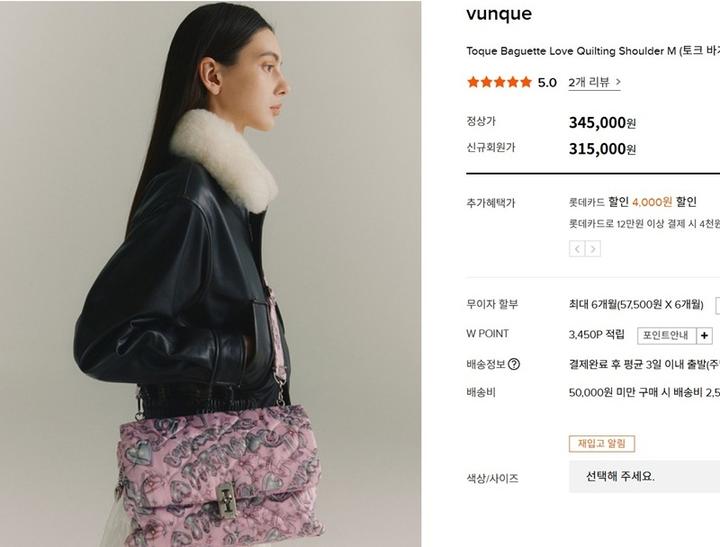Go to next benefit with right arrow
Viewport: 720px width, 547px height.
coord(593,249)
